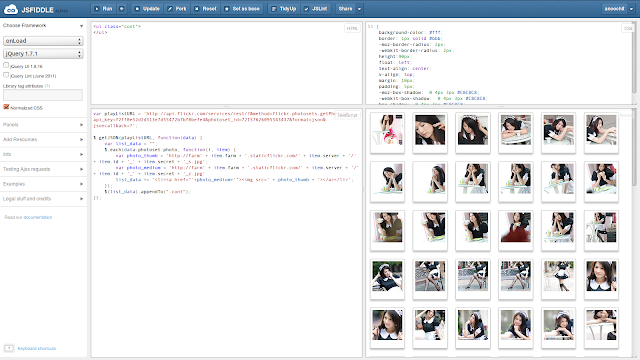Screen dimensions: 640x360
Task: Tidy up code with TidyUp
Action: coord(284,9)
